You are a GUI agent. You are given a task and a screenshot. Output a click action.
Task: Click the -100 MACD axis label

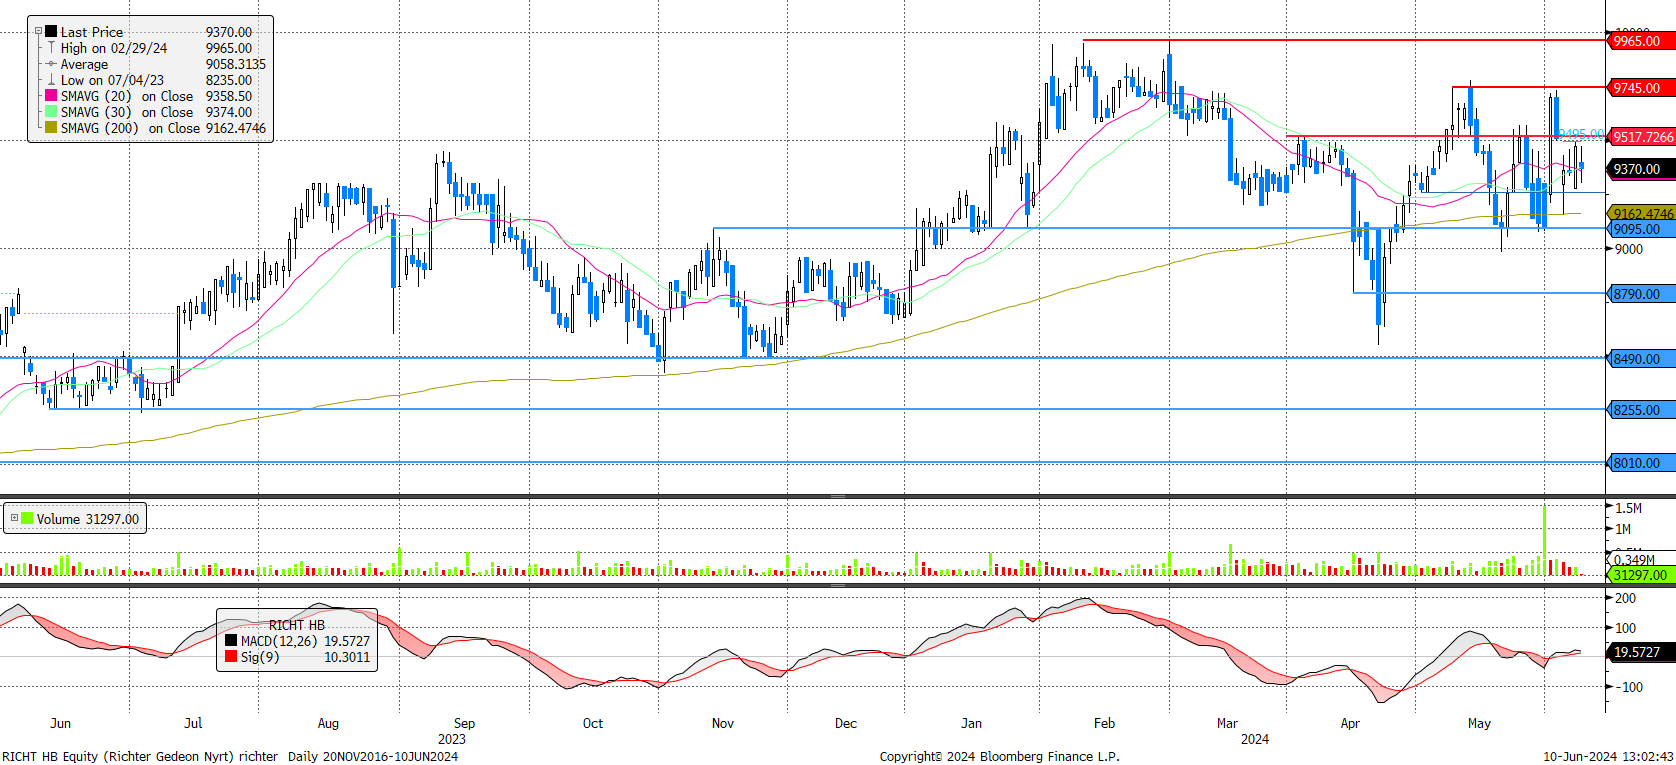click(x=1629, y=687)
